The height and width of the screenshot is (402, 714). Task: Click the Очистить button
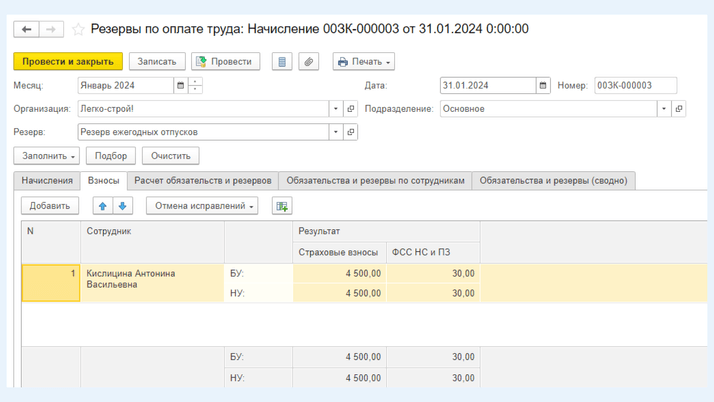point(171,156)
